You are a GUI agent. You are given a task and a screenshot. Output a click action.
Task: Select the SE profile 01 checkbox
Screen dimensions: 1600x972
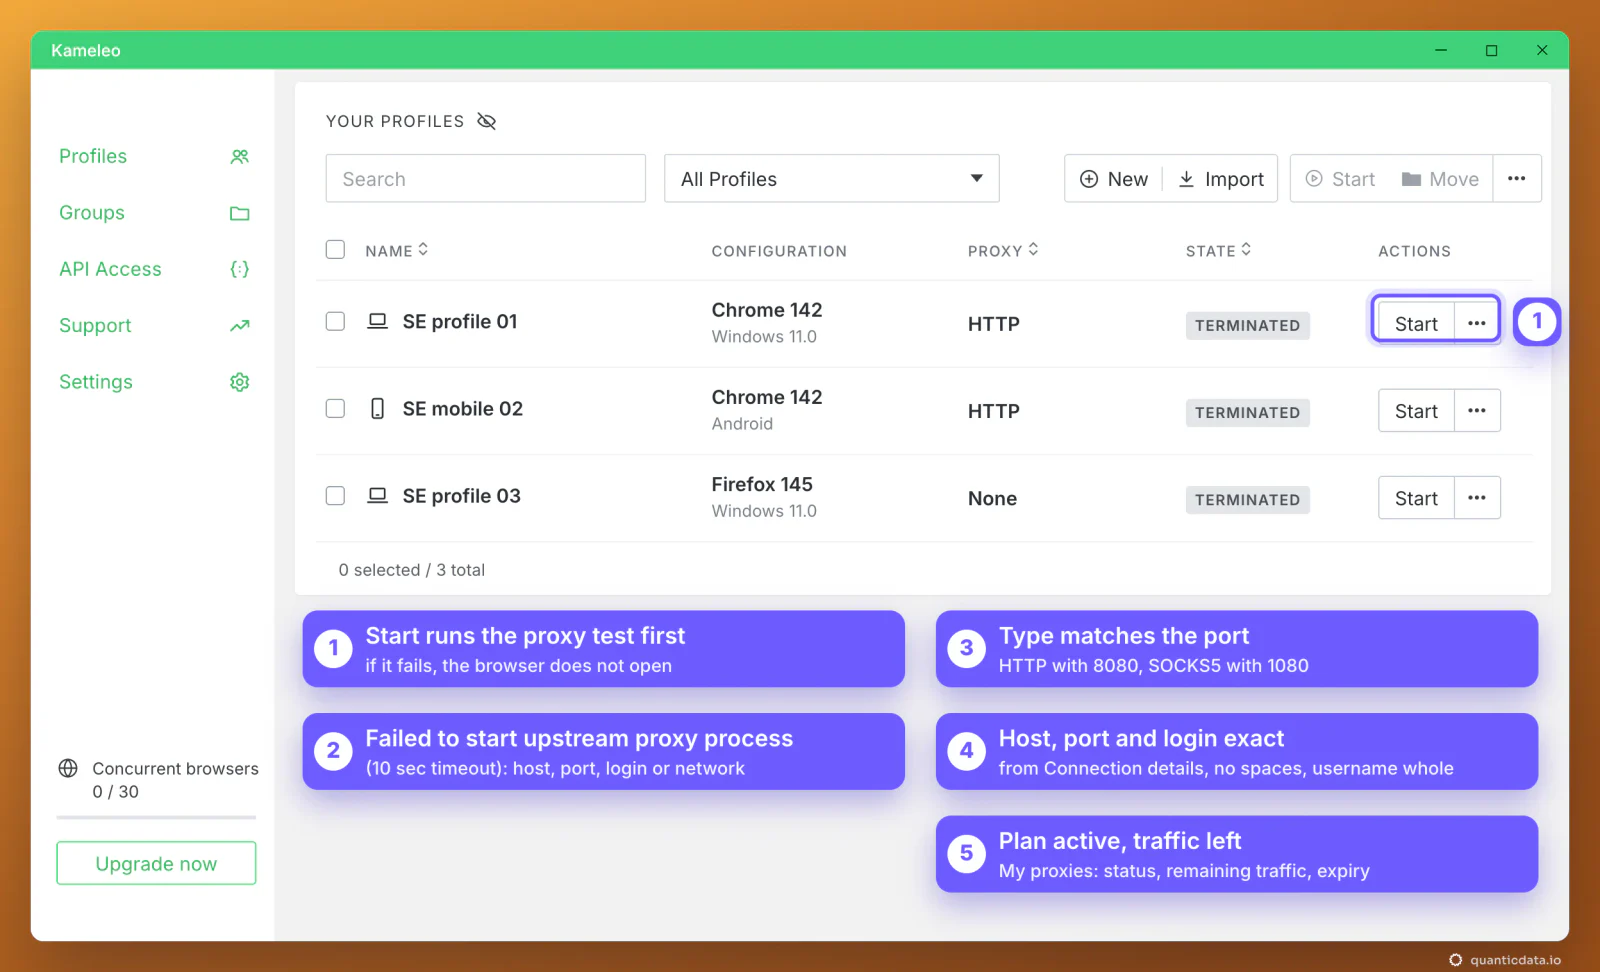coord(335,321)
